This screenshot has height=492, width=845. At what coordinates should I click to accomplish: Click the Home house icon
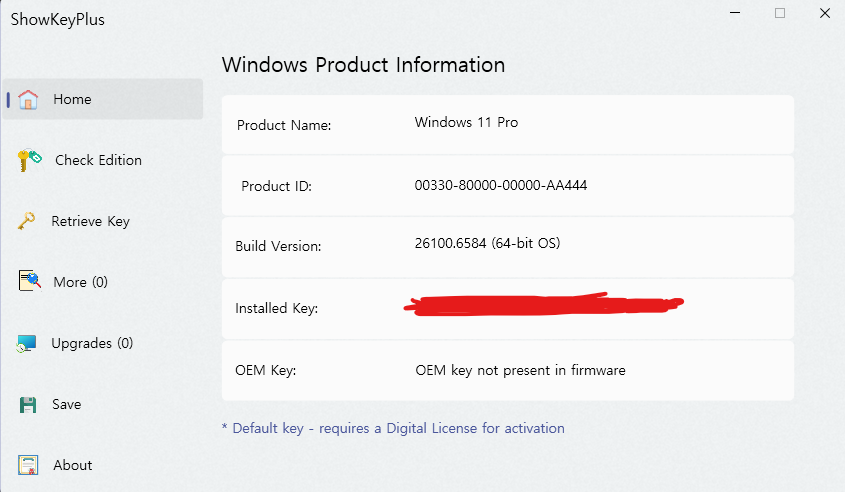(x=28, y=100)
